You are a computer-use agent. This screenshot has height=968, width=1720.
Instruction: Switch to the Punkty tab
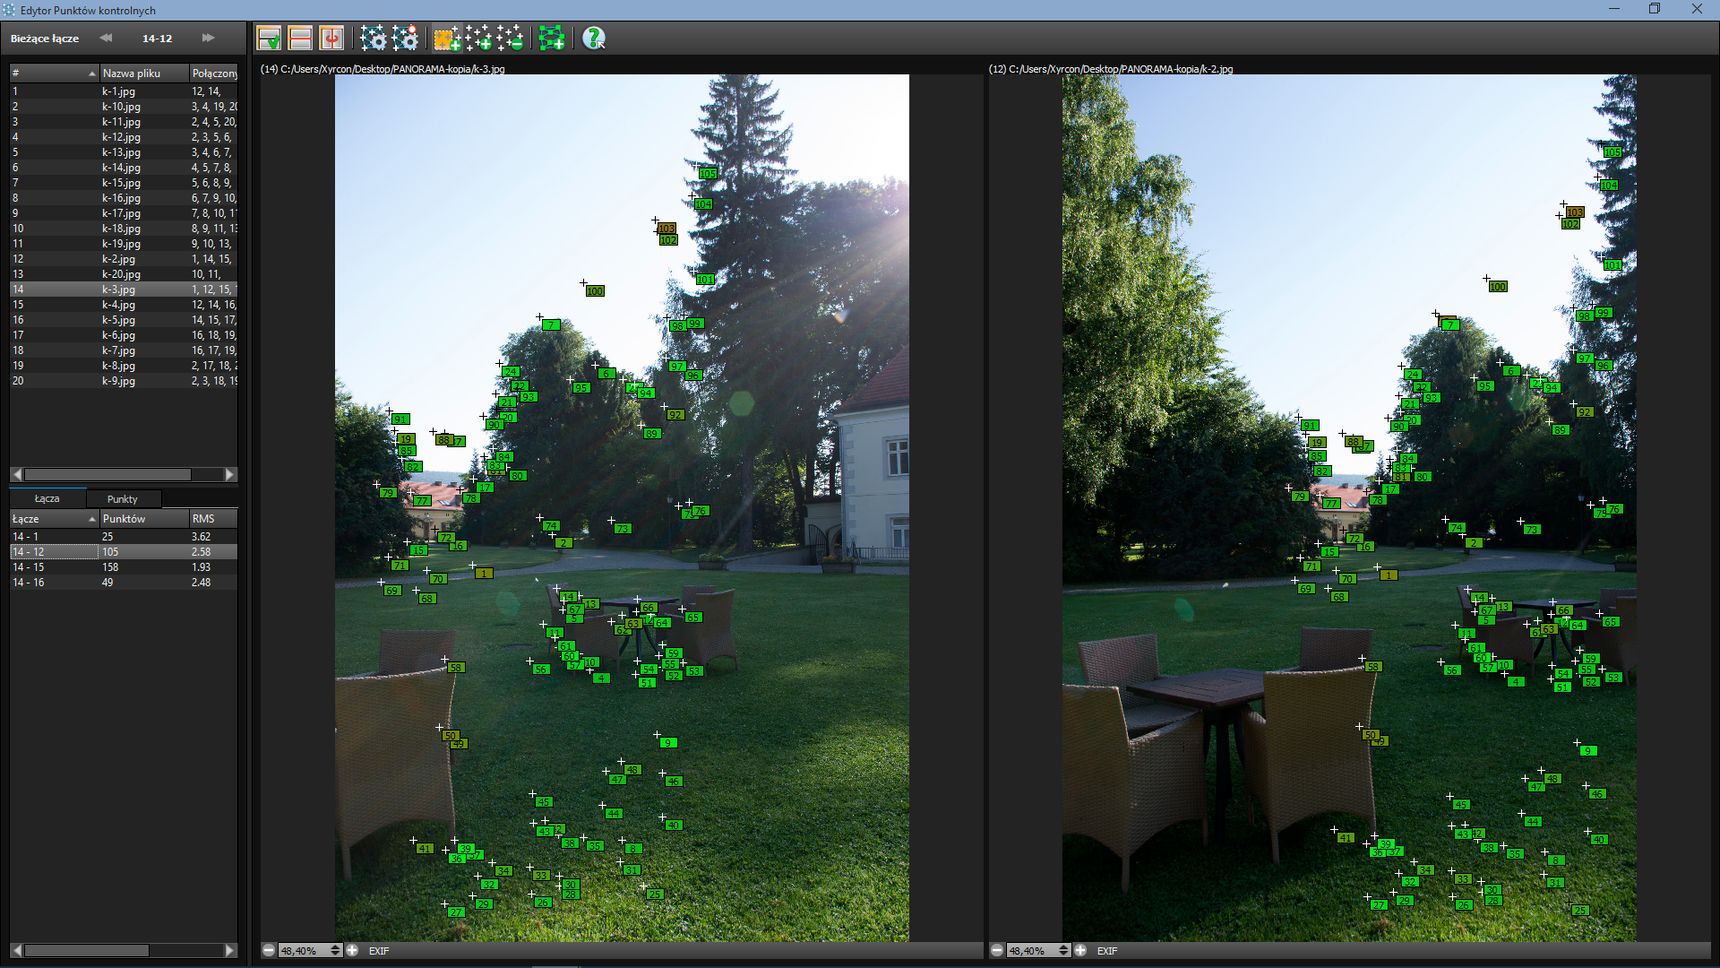click(x=122, y=499)
